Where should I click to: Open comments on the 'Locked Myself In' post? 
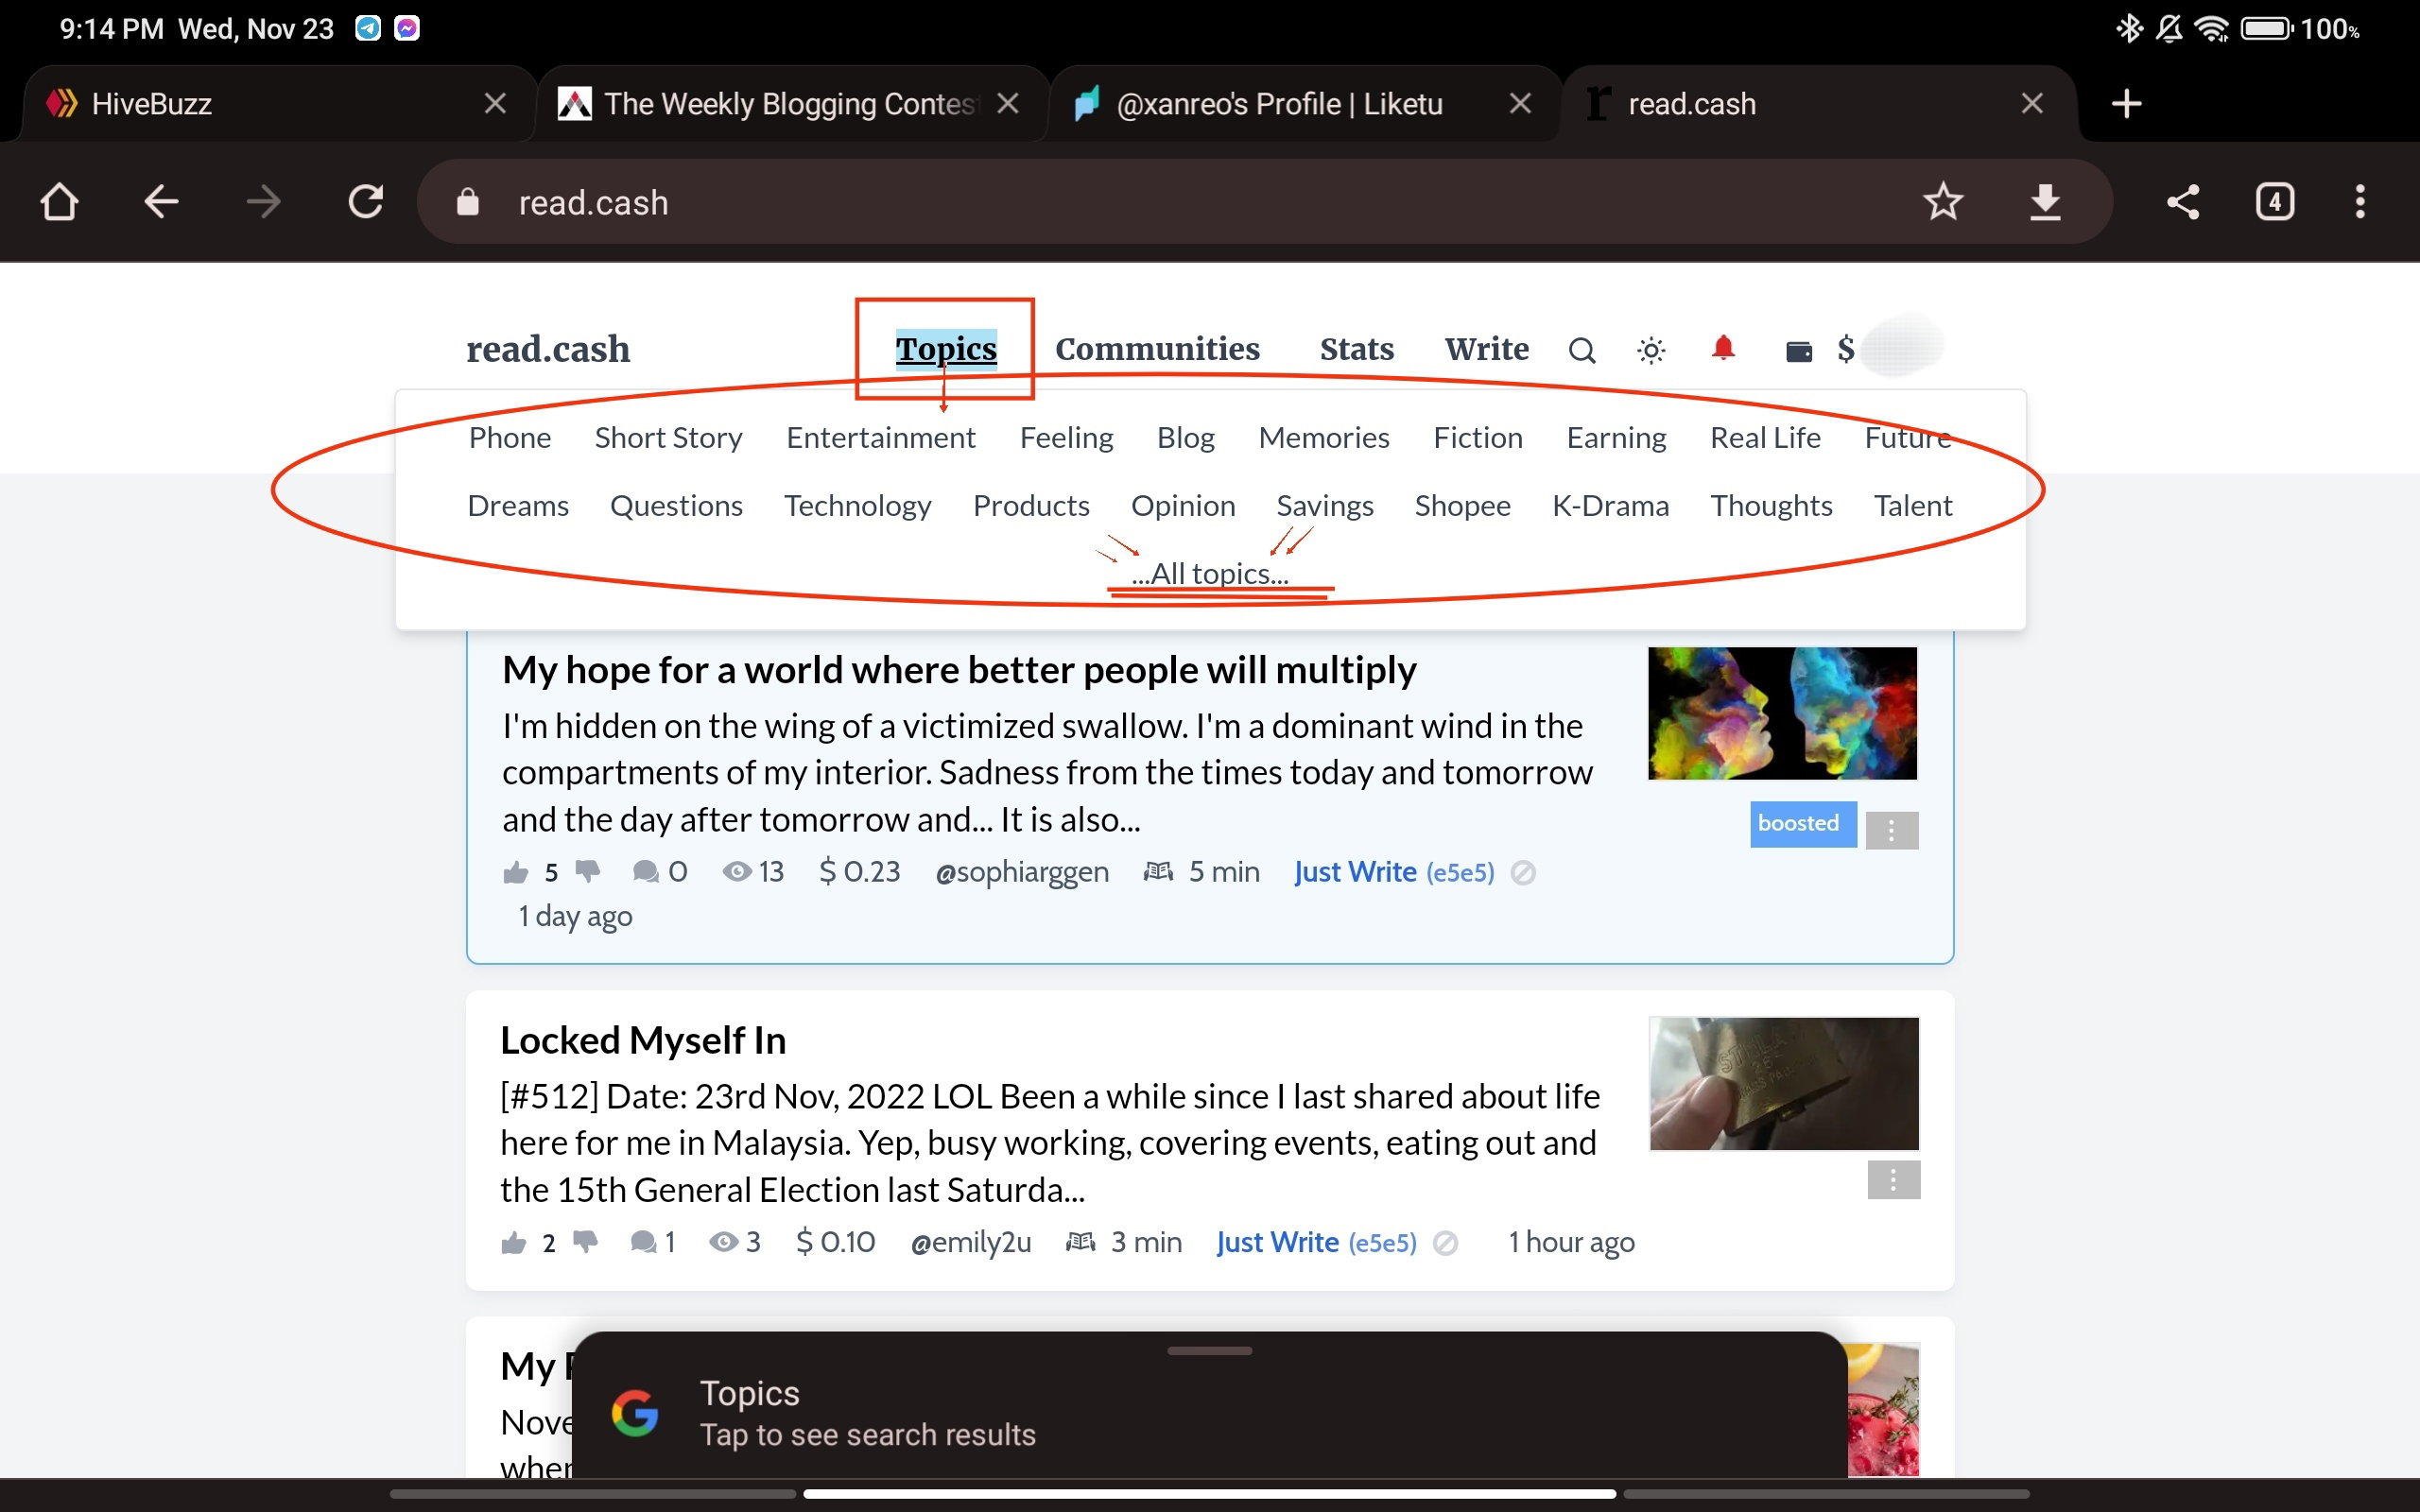point(644,1243)
